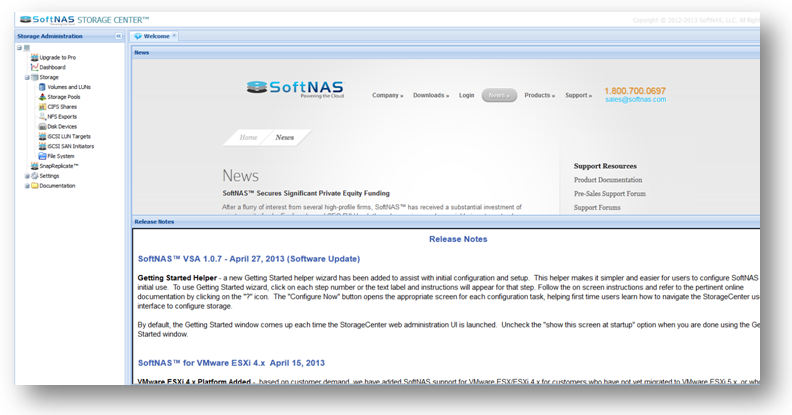Image resolution: width=792 pixels, height=415 pixels.
Task: Click the Storage folder icon
Action: [x=34, y=77]
